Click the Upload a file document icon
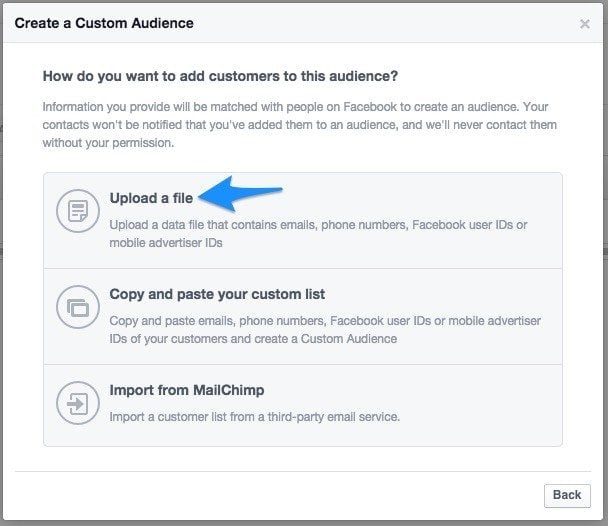 pyautogui.click(x=78, y=211)
